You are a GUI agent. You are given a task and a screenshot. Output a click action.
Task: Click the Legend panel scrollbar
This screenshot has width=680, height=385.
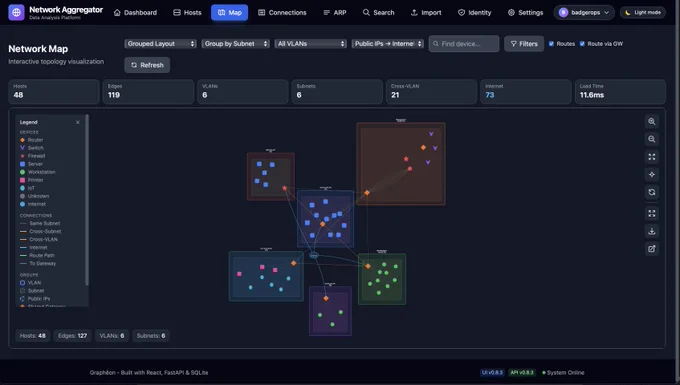(x=87, y=200)
